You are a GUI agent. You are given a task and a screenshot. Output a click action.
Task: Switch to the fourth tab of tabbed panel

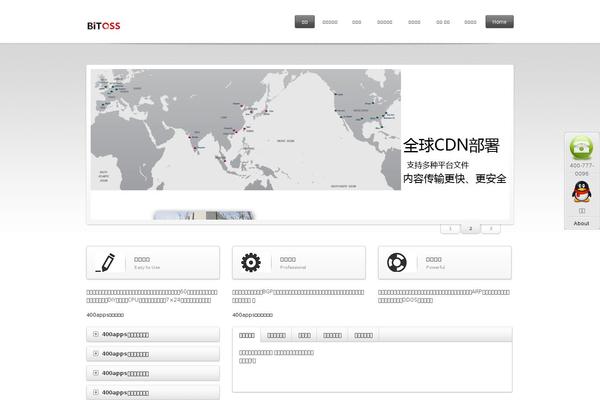tap(332, 335)
